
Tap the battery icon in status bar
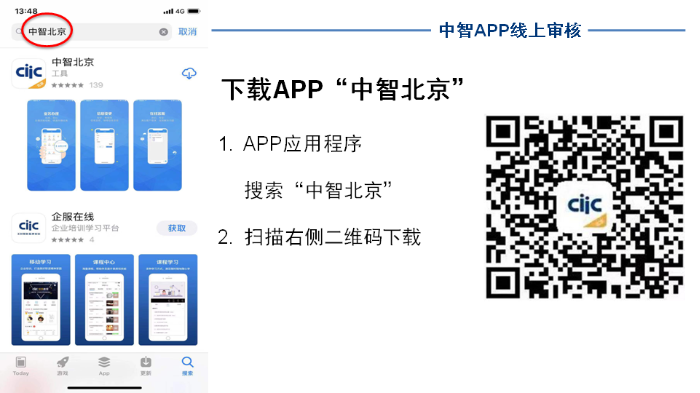(194, 11)
